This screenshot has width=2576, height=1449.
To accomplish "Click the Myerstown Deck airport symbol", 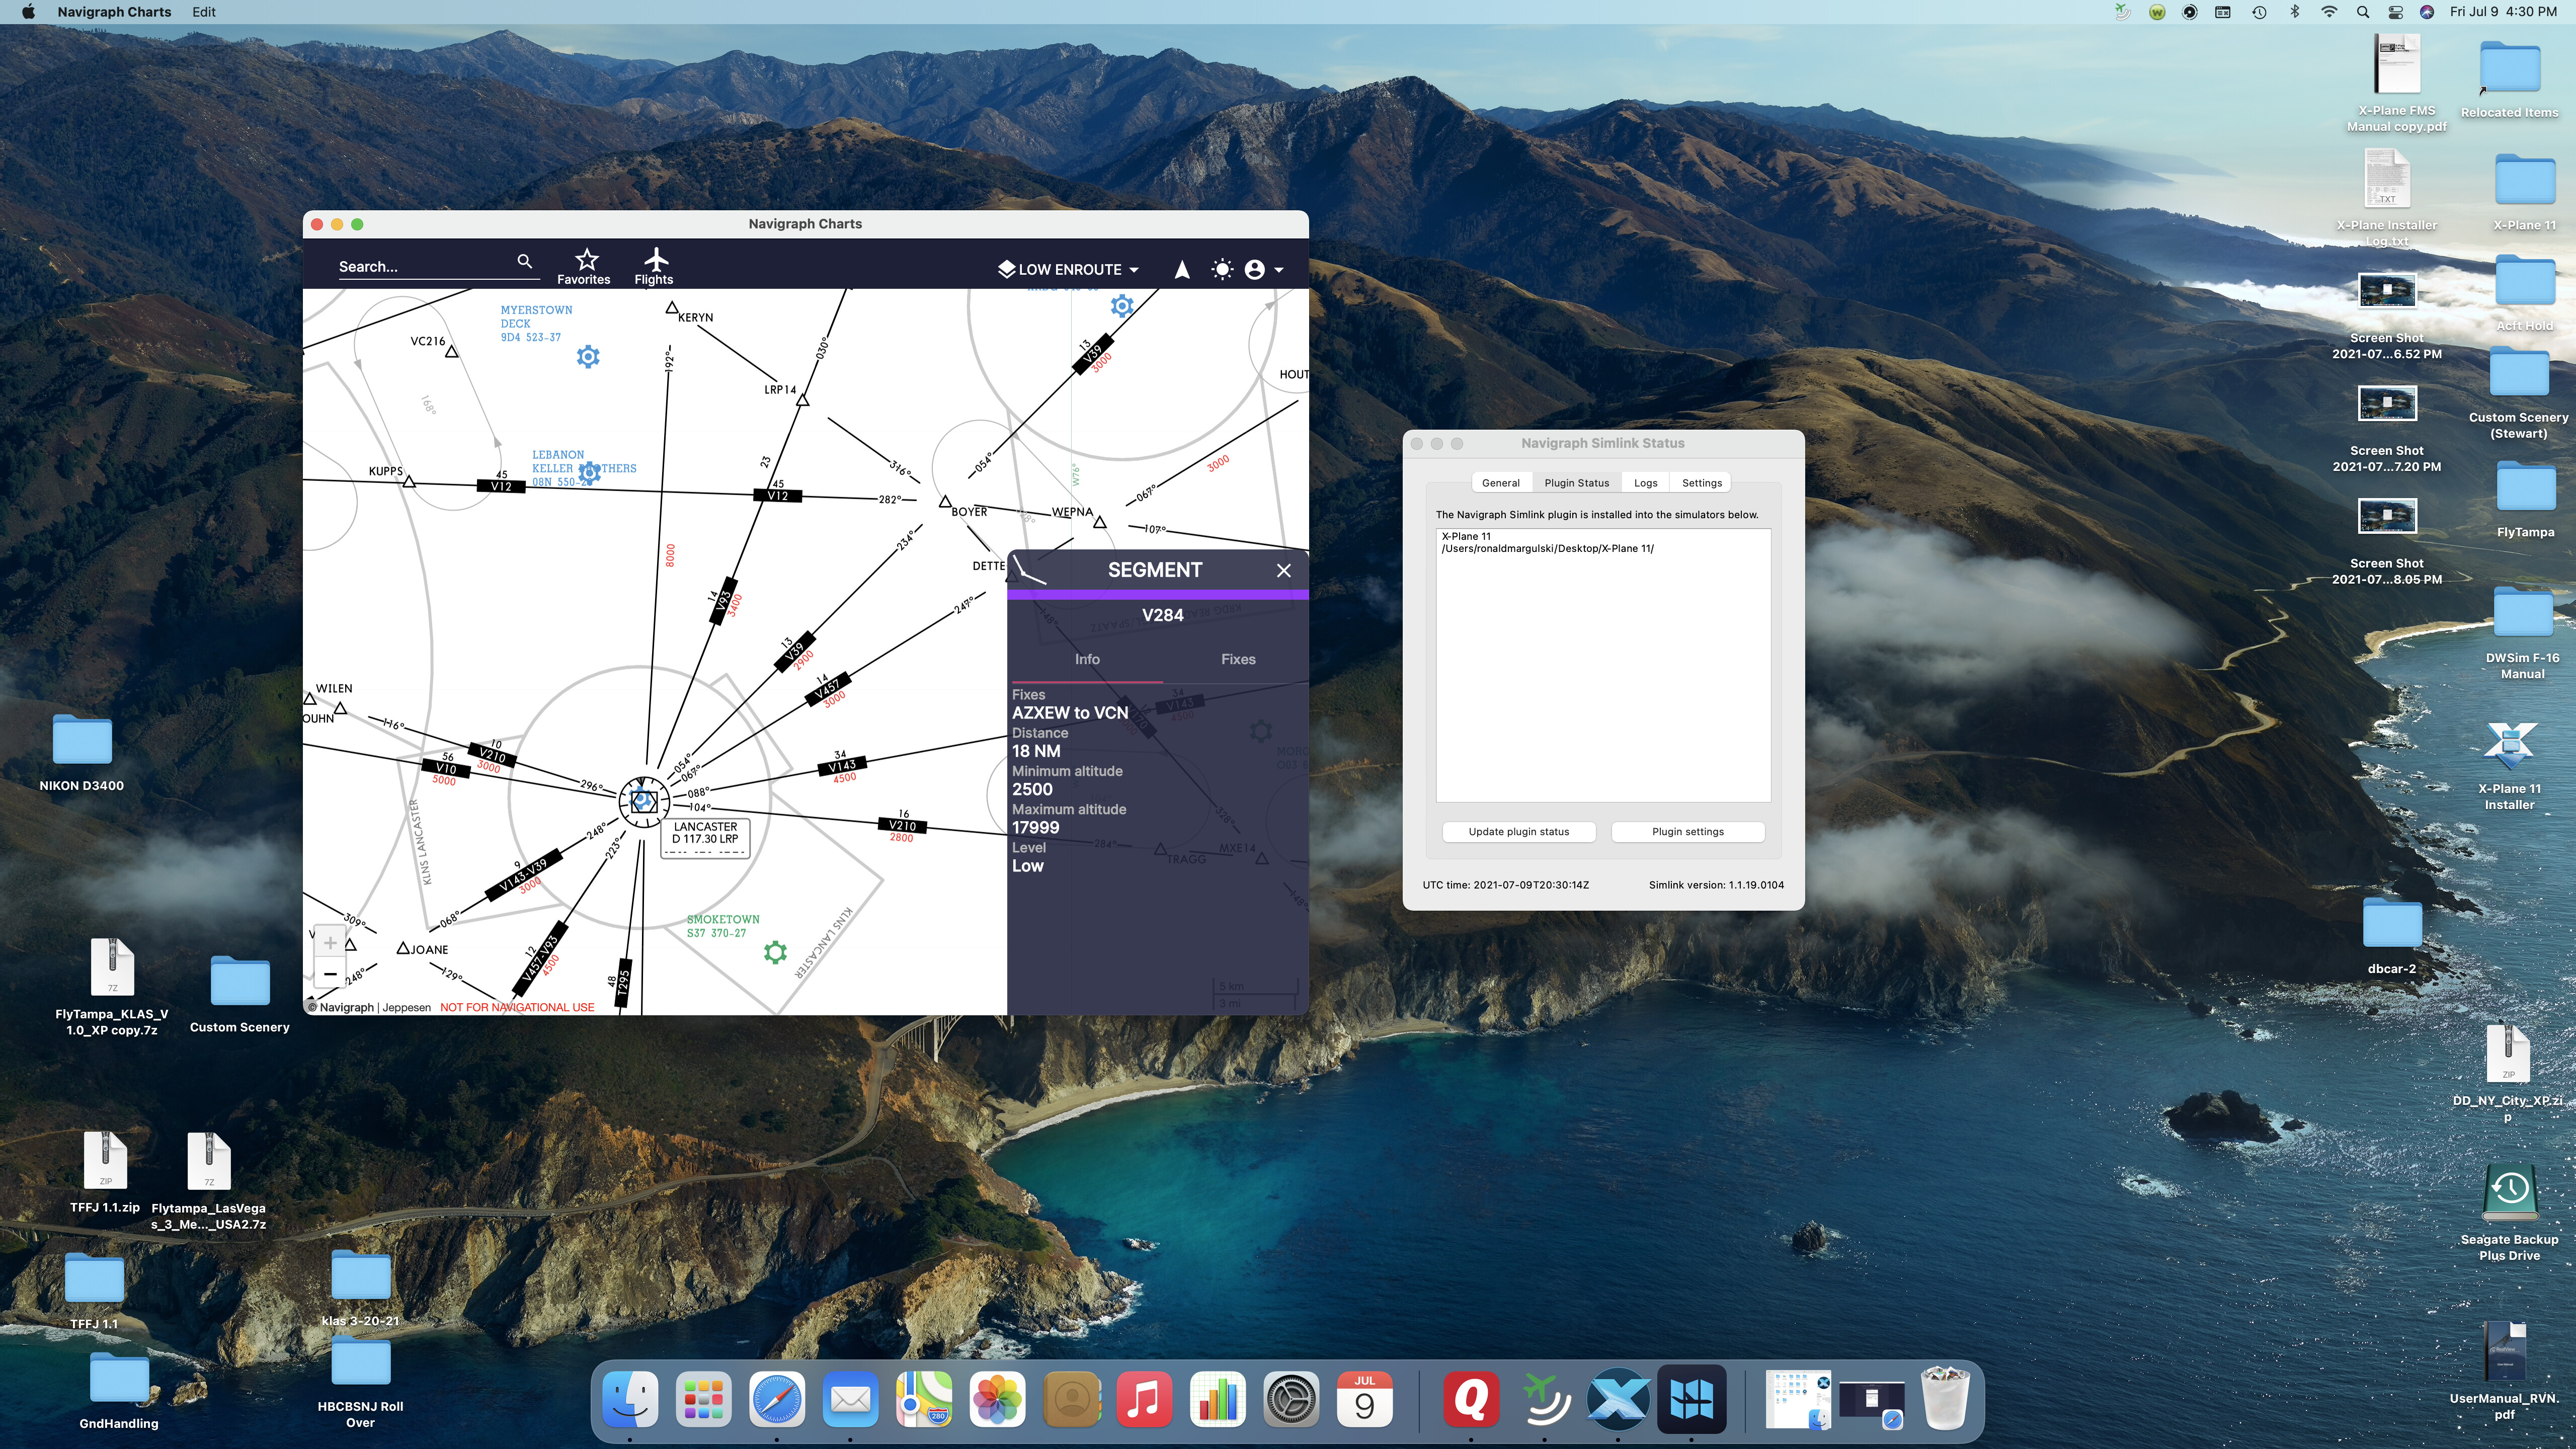I will [x=588, y=356].
